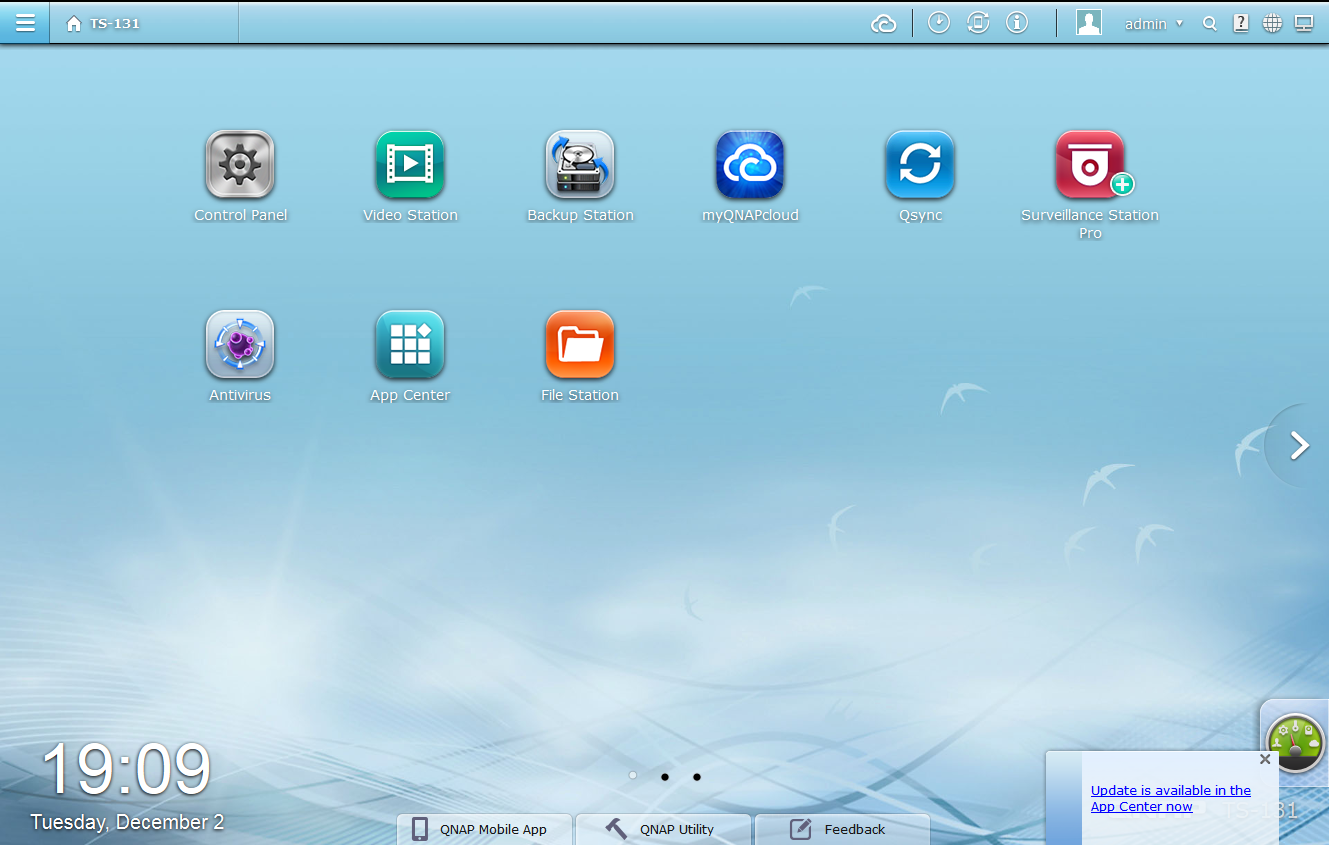Click the 'Tuesday, December 2' date text
The image size is (1329, 845).
point(127,822)
